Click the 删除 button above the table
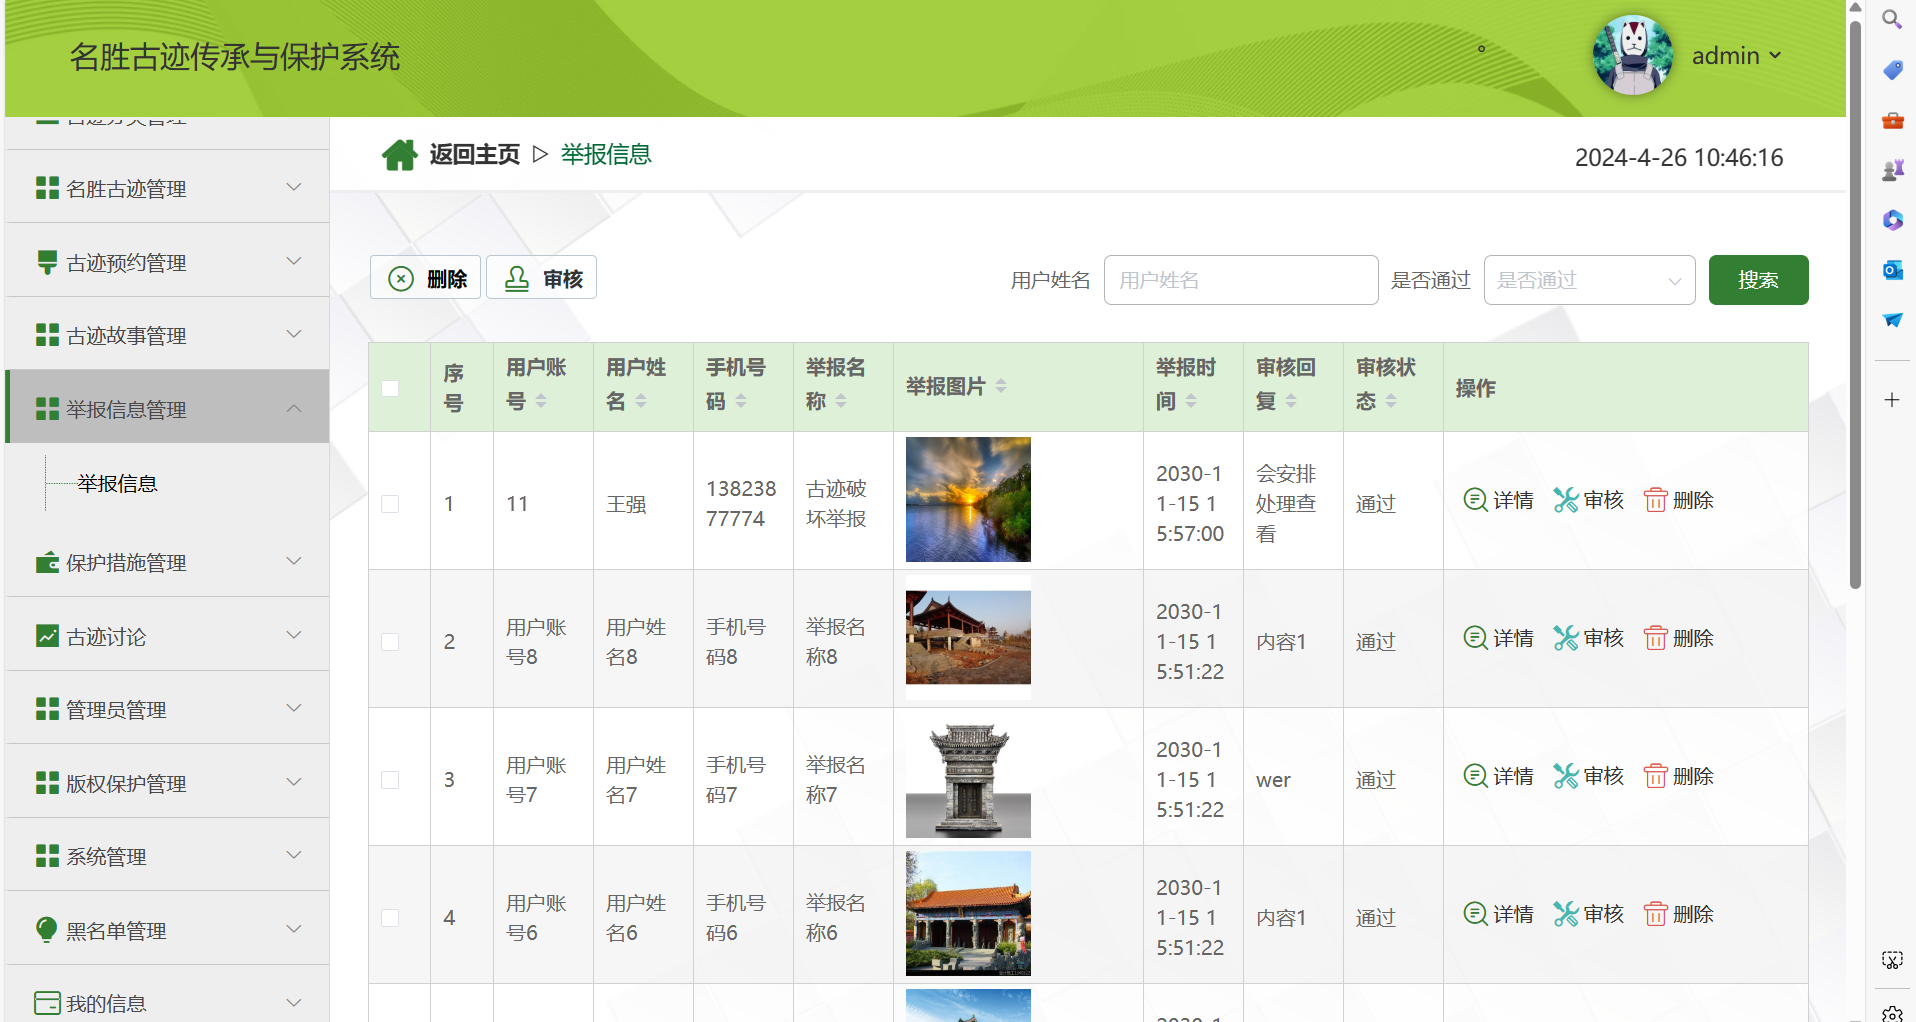The width and height of the screenshot is (1916, 1022). point(426,278)
